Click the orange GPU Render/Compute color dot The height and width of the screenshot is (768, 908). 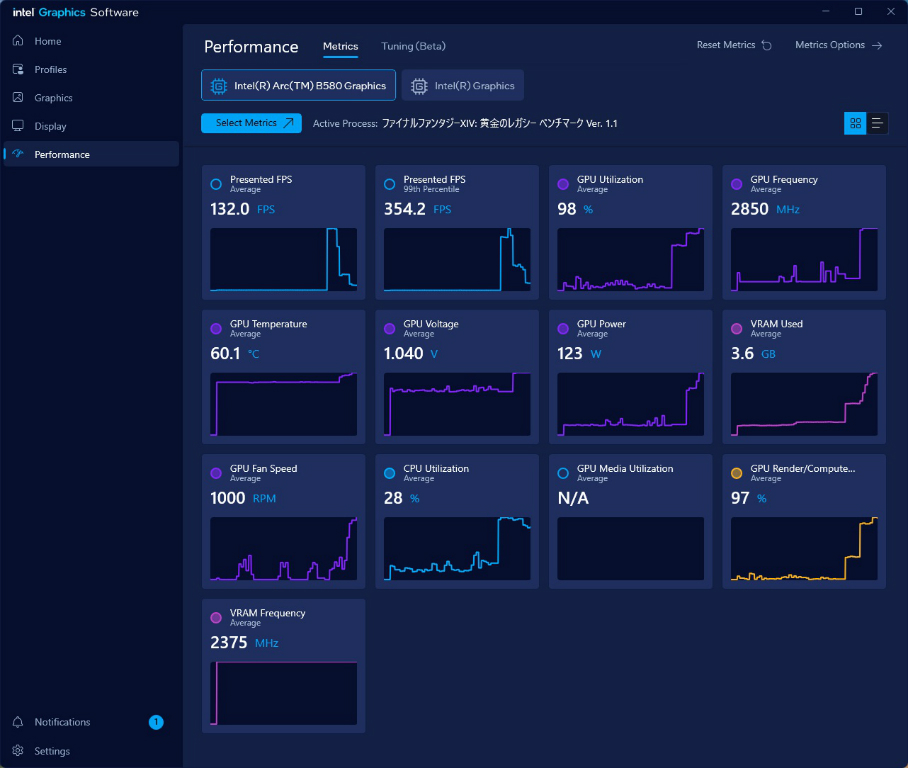tap(737, 473)
